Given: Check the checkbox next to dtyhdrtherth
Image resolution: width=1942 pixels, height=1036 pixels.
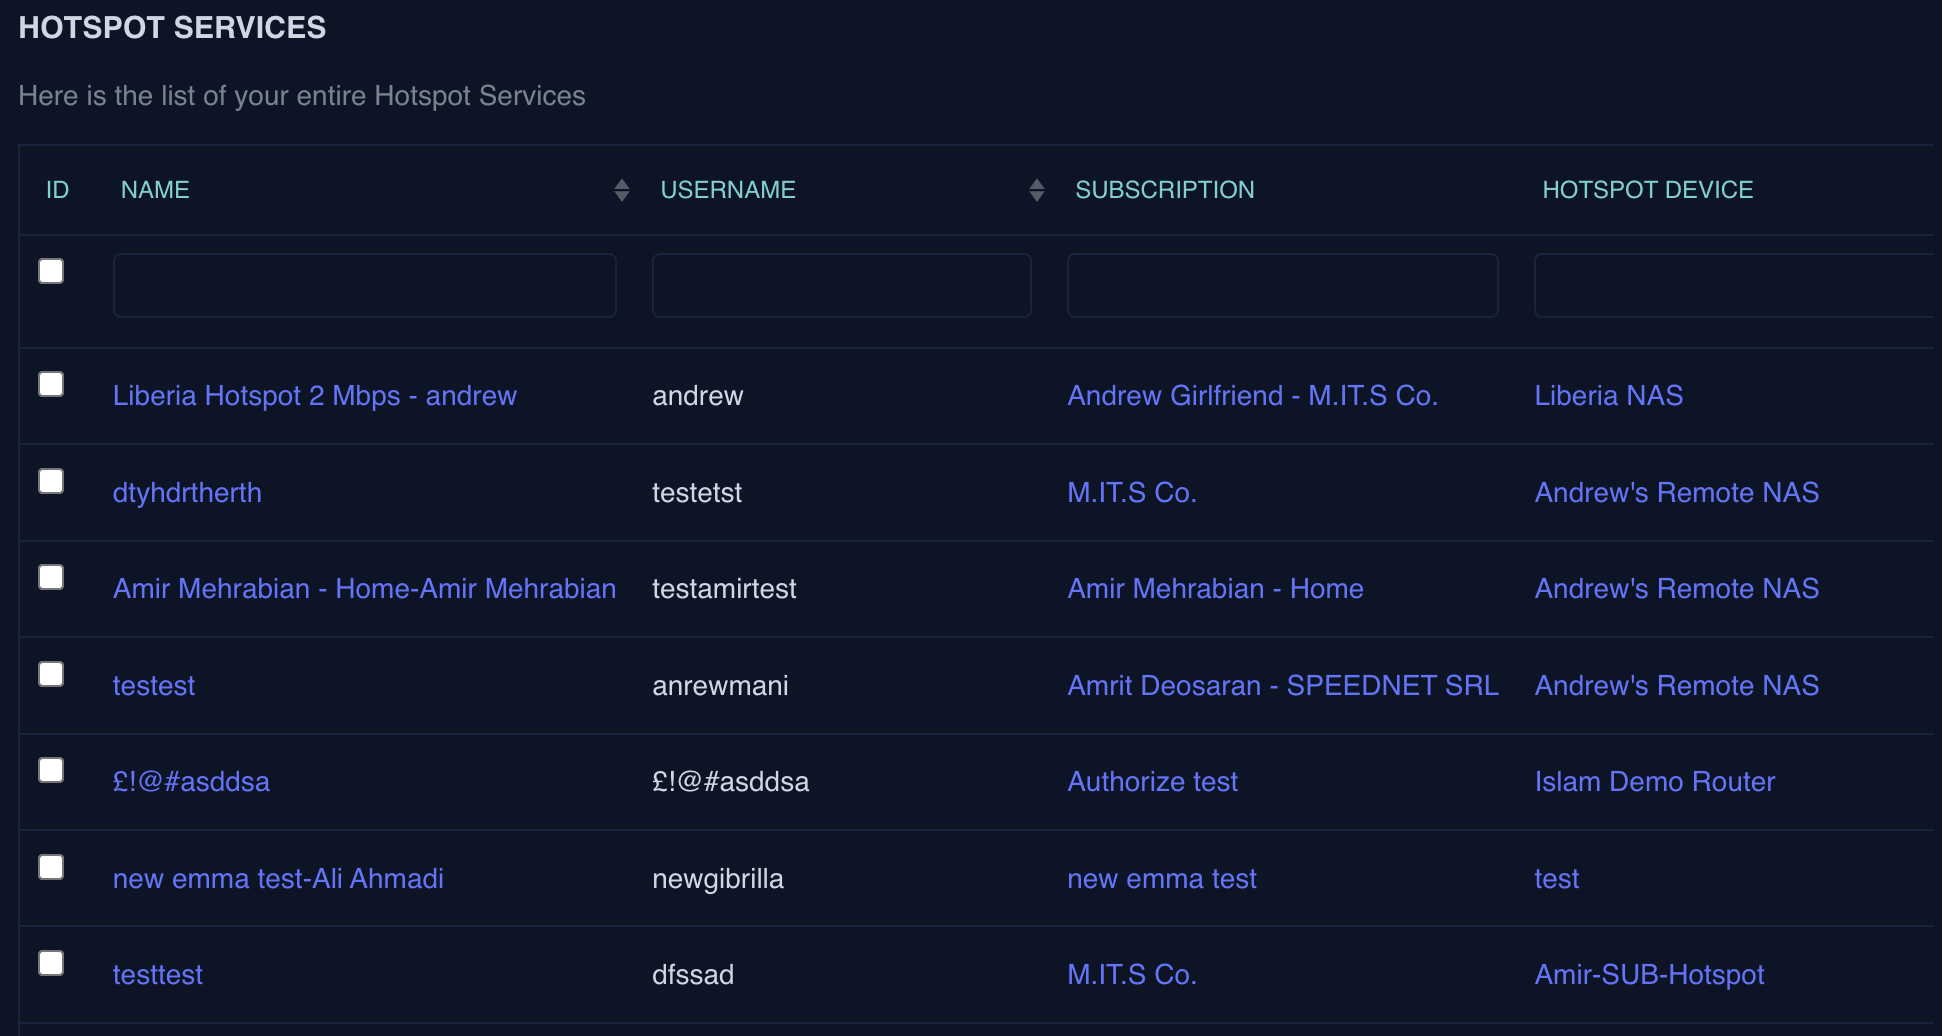Looking at the screenshot, I should click(x=51, y=481).
